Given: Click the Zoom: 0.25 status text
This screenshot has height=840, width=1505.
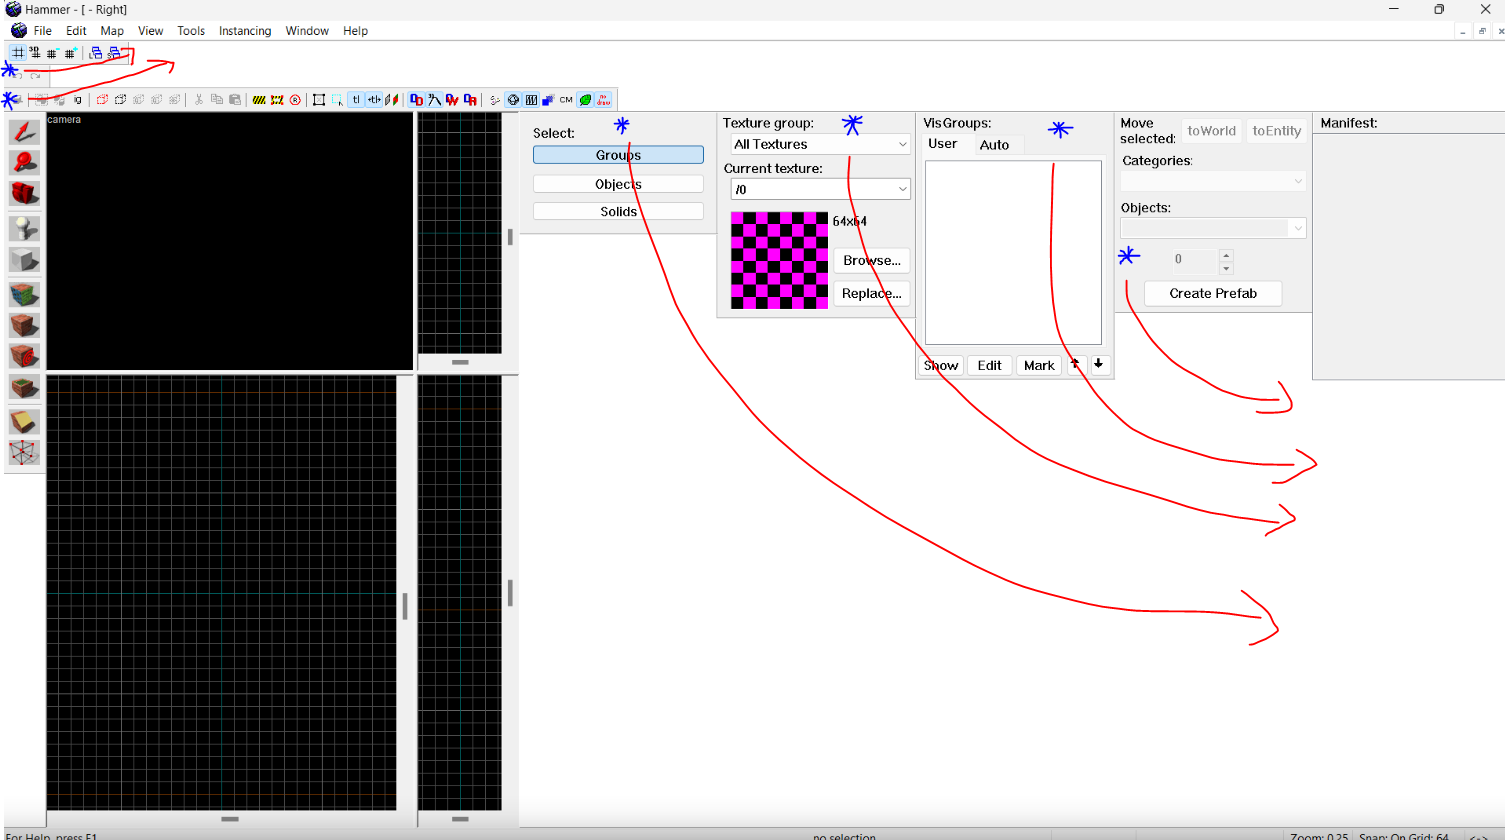Looking at the screenshot, I should pyautogui.click(x=1319, y=836).
